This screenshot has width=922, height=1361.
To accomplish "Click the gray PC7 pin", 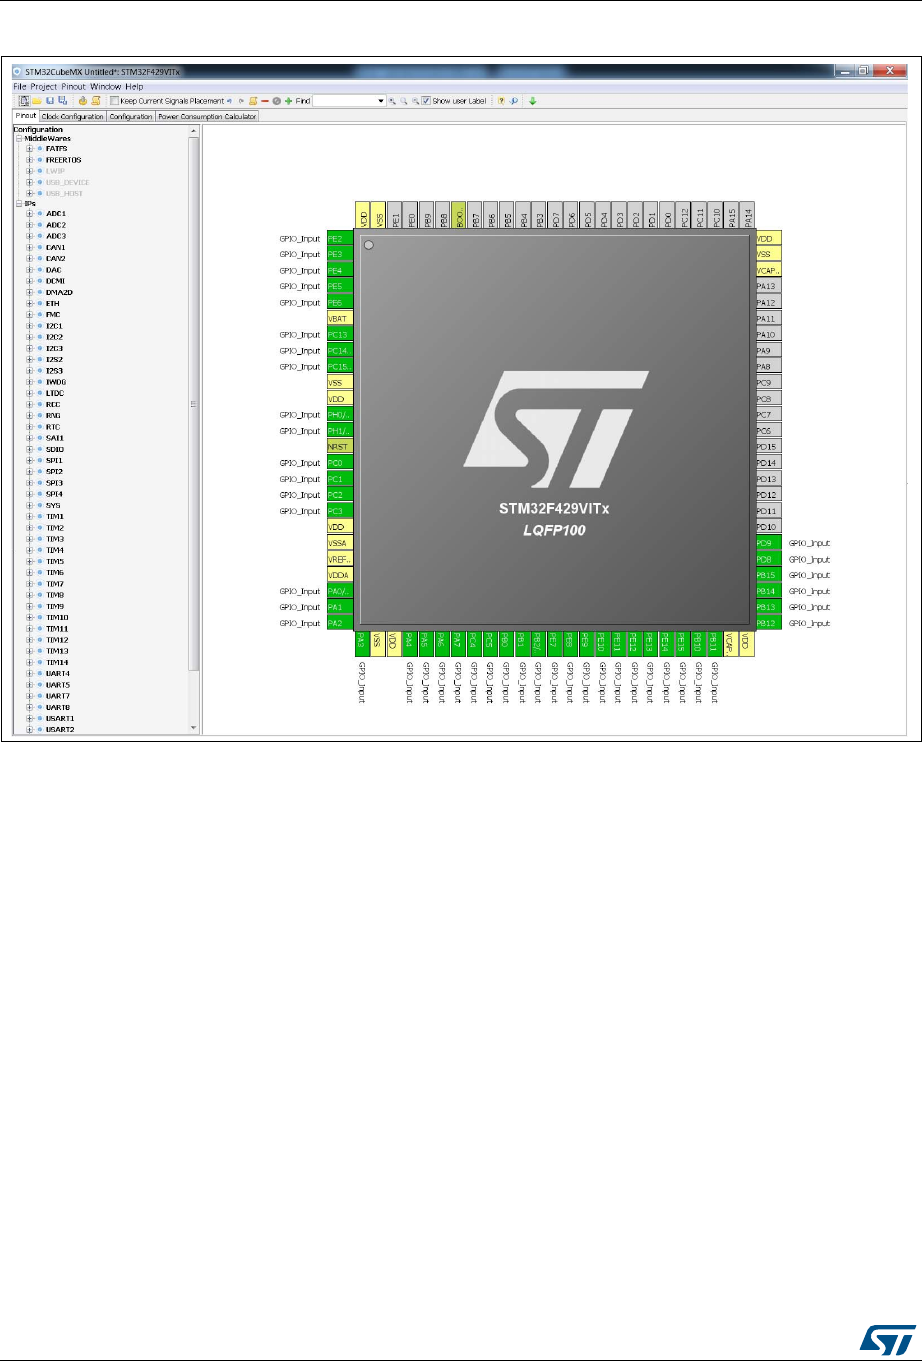I will (768, 414).
